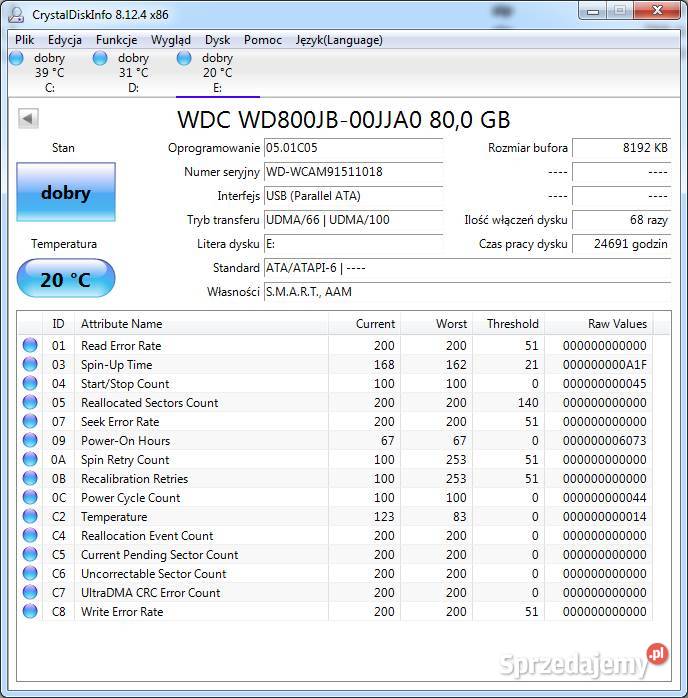Click the Własności field S.M.A.R.T., AAM
688x698 pixels.
point(467,292)
